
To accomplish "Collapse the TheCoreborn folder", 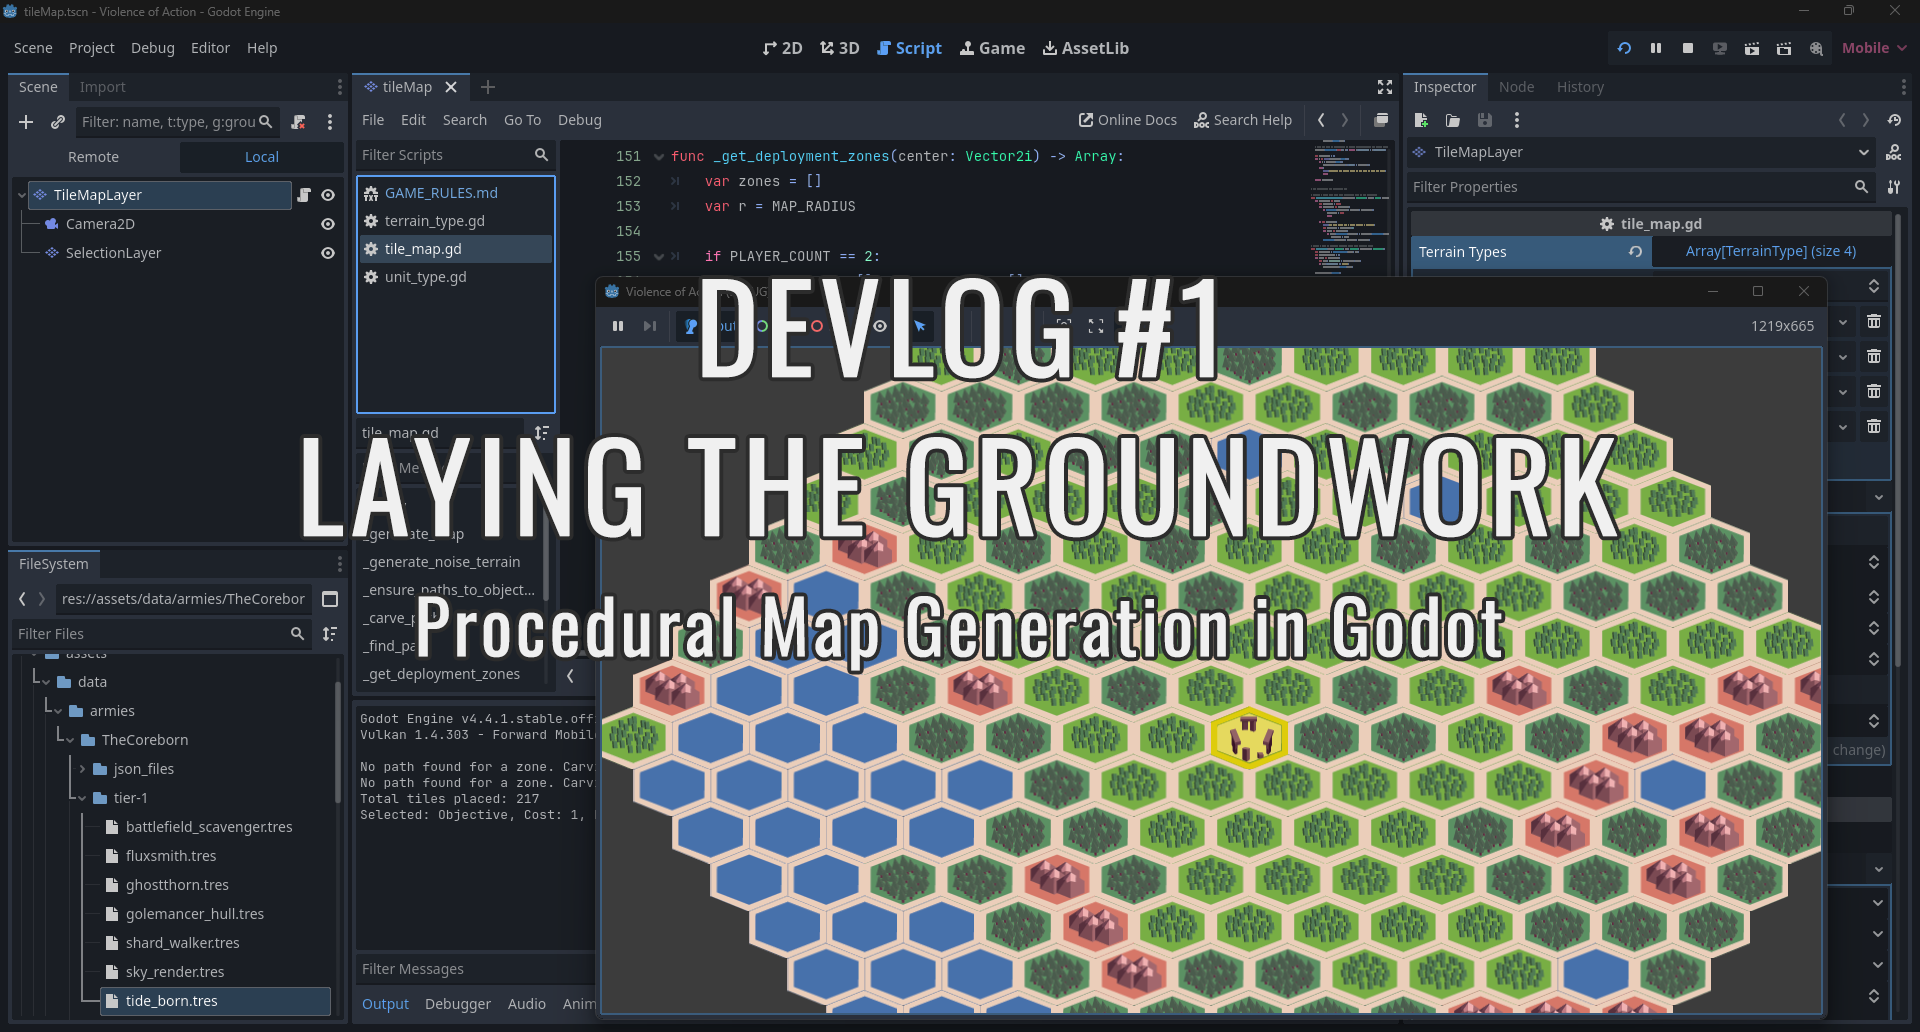I will tap(72, 739).
